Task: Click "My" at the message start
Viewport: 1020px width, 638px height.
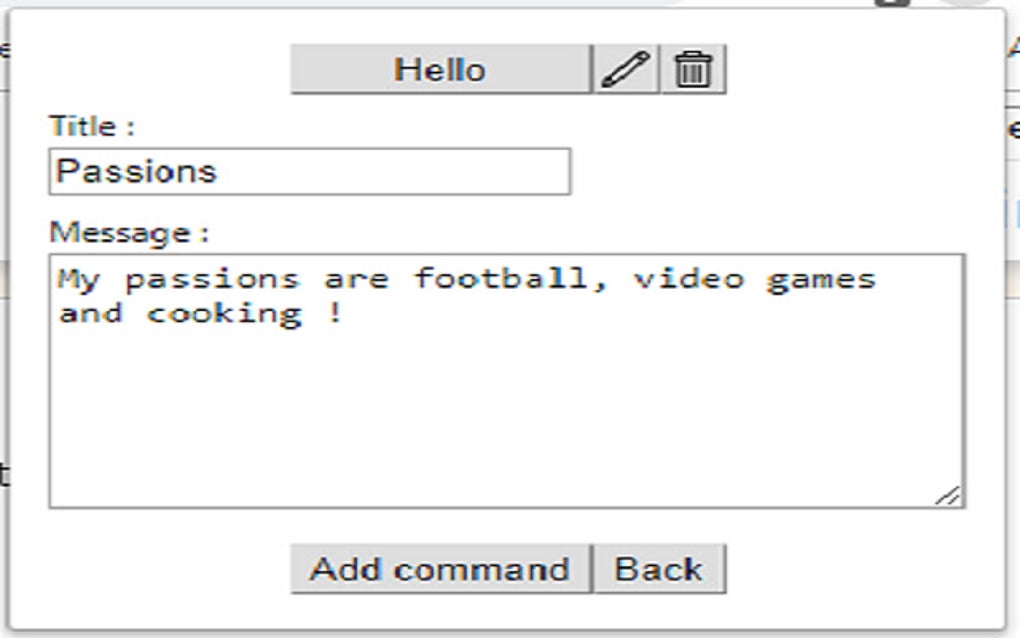Action: 78,278
